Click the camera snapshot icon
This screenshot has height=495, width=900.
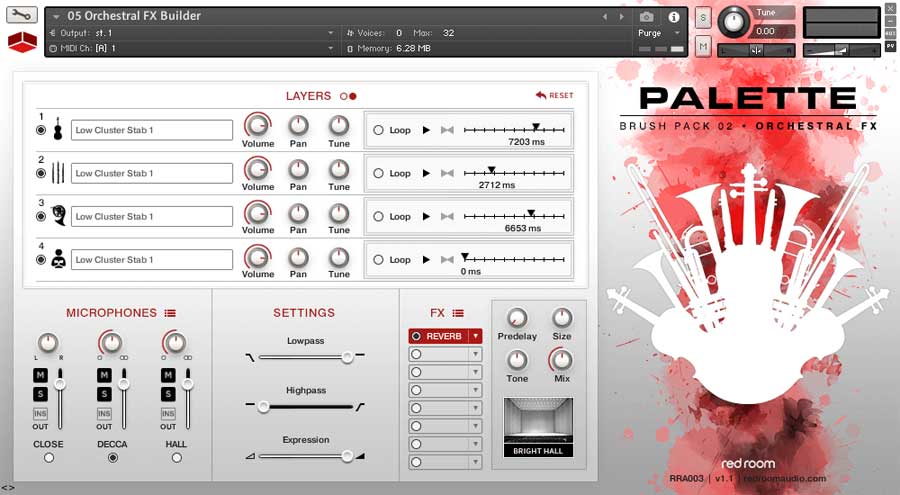646,17
